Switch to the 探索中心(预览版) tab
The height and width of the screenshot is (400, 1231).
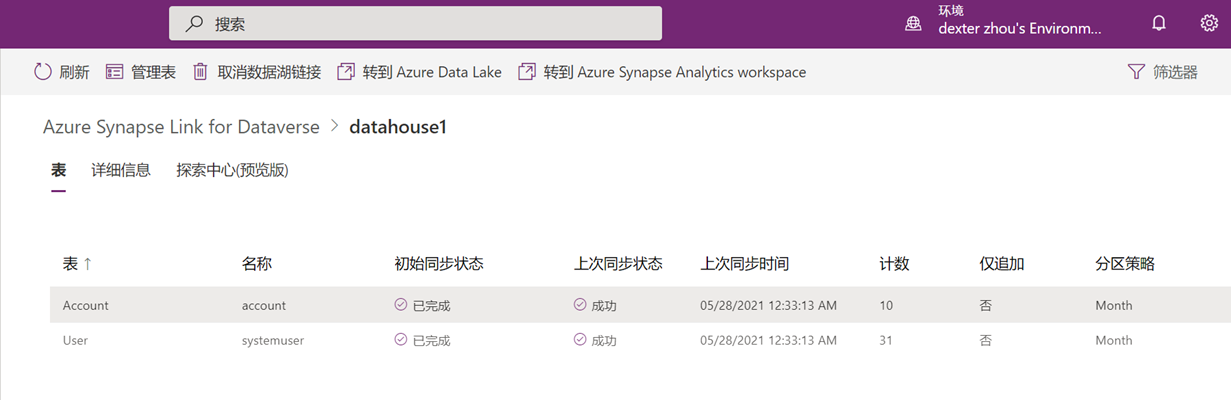pyautogui.click(x=232, y=170)
